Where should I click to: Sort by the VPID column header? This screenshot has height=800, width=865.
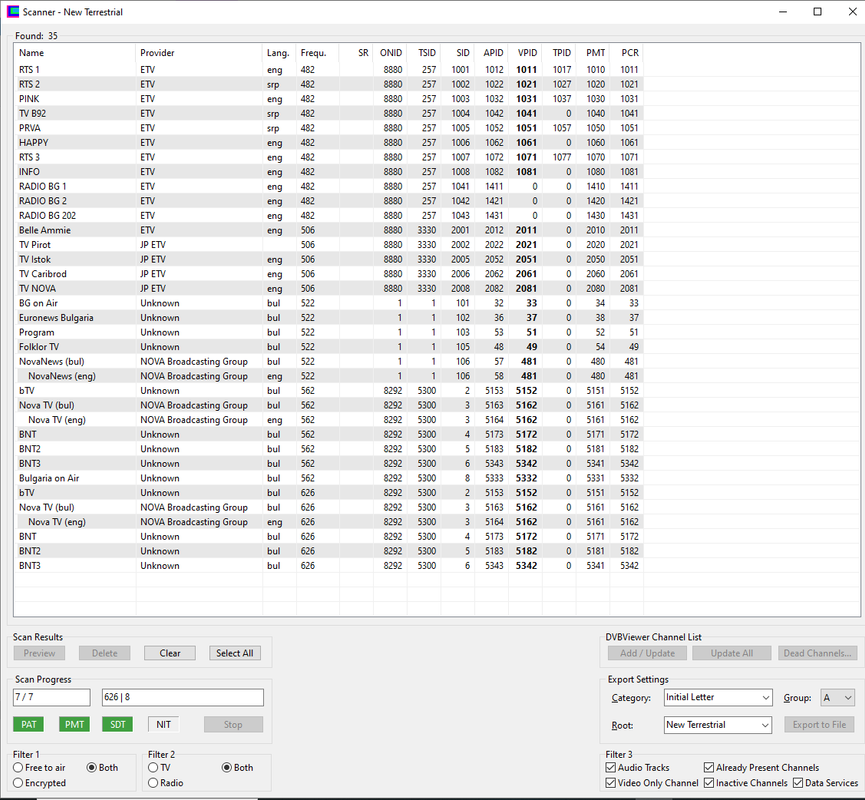coord(525,53)
